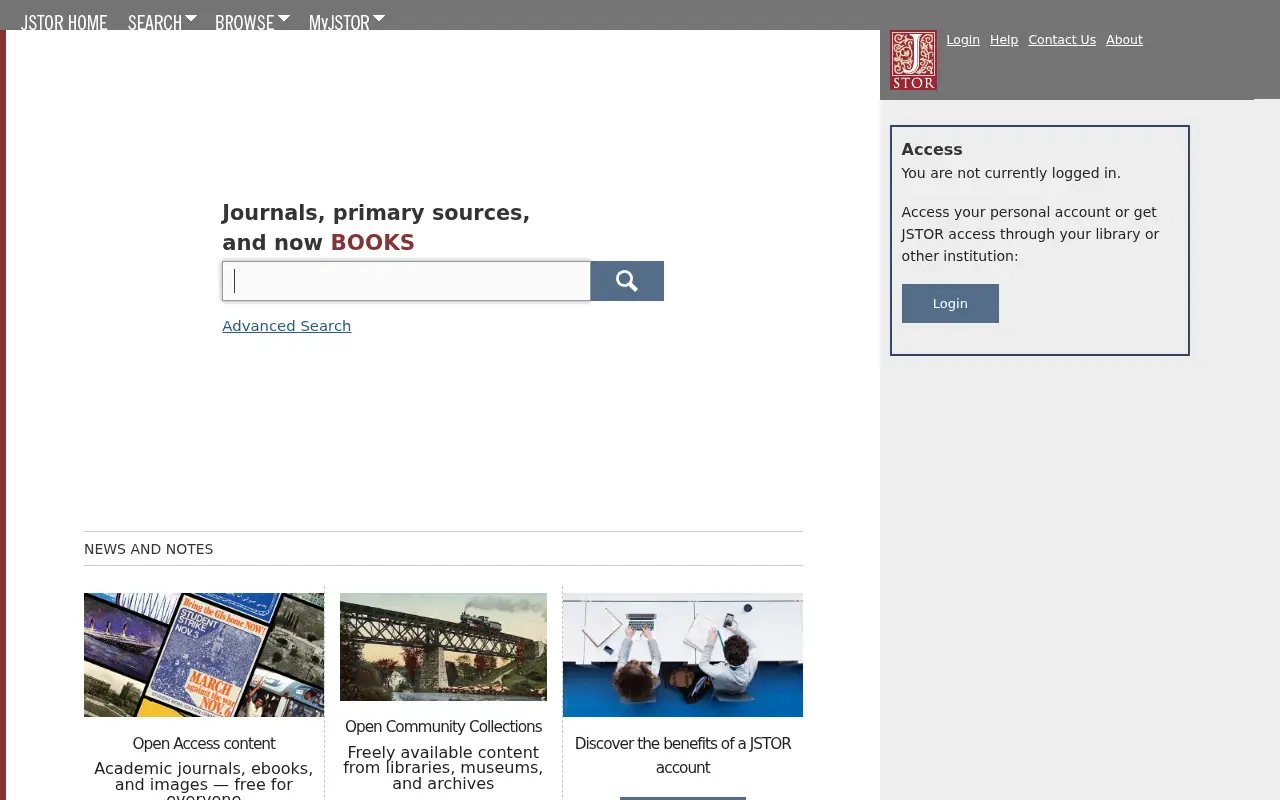Click the JSTOR logo icon

click(913, 60)
